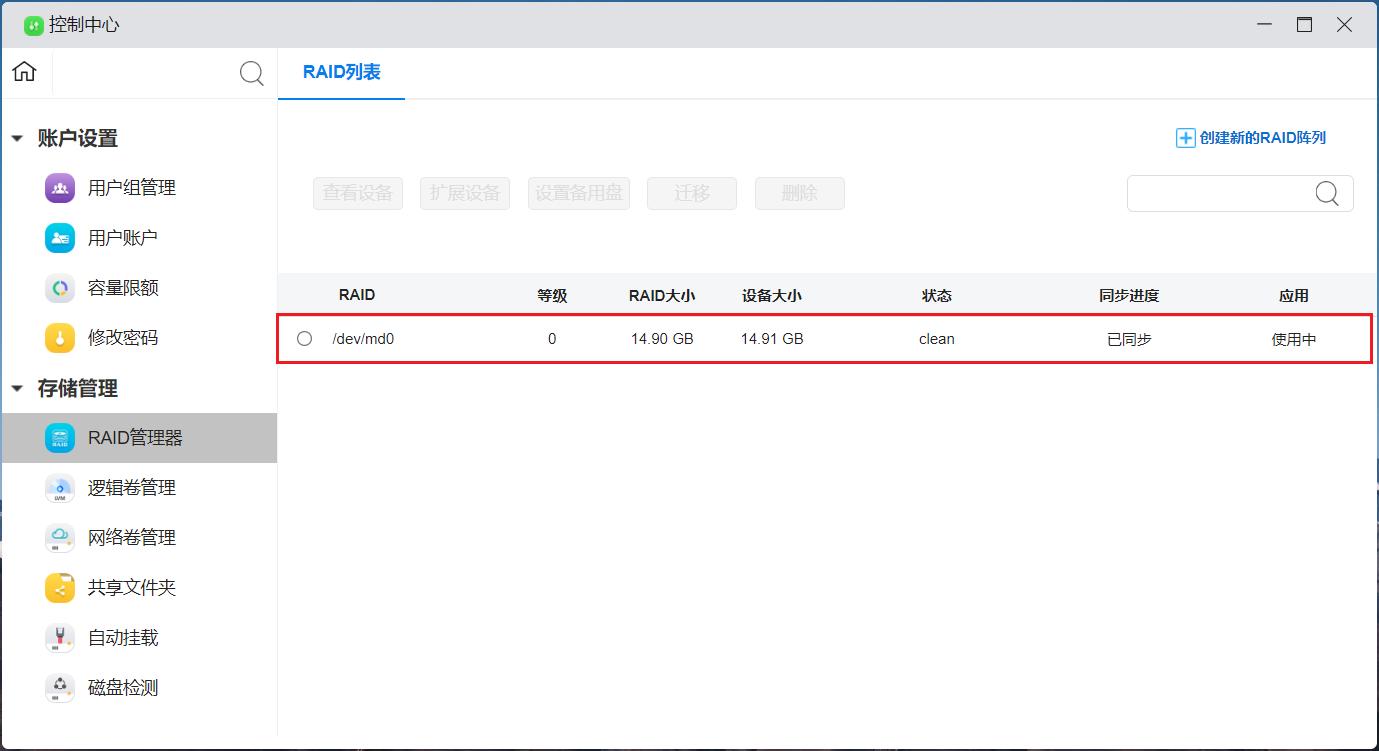
Task: Collapse the 账户设置 section
Action: [x=17, y=139]
